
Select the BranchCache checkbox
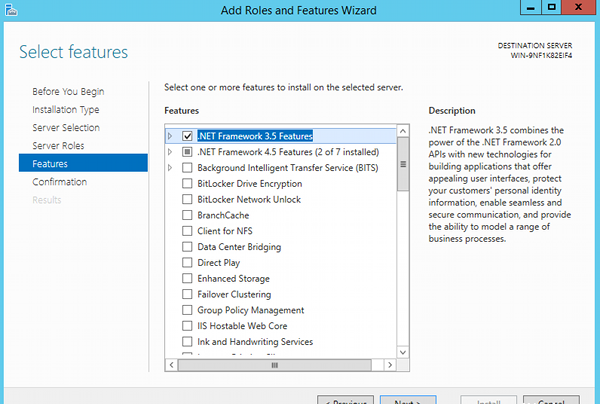[x=187, y=215]
